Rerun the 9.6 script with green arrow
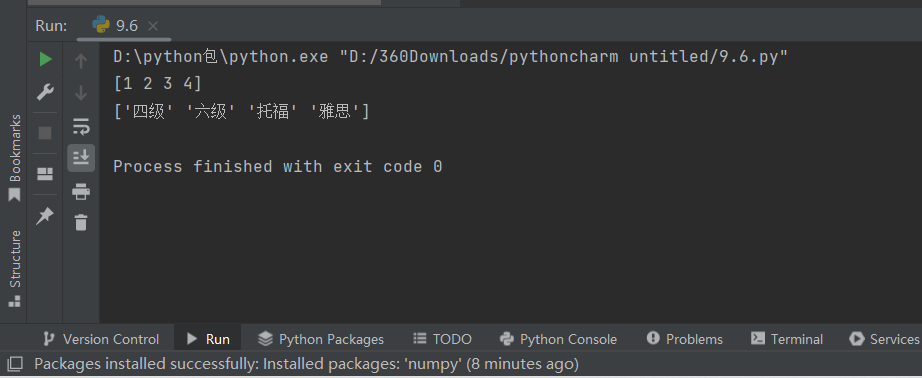Image resolution: width=922 pixels, height=378 pixels. tap(45, 59)
